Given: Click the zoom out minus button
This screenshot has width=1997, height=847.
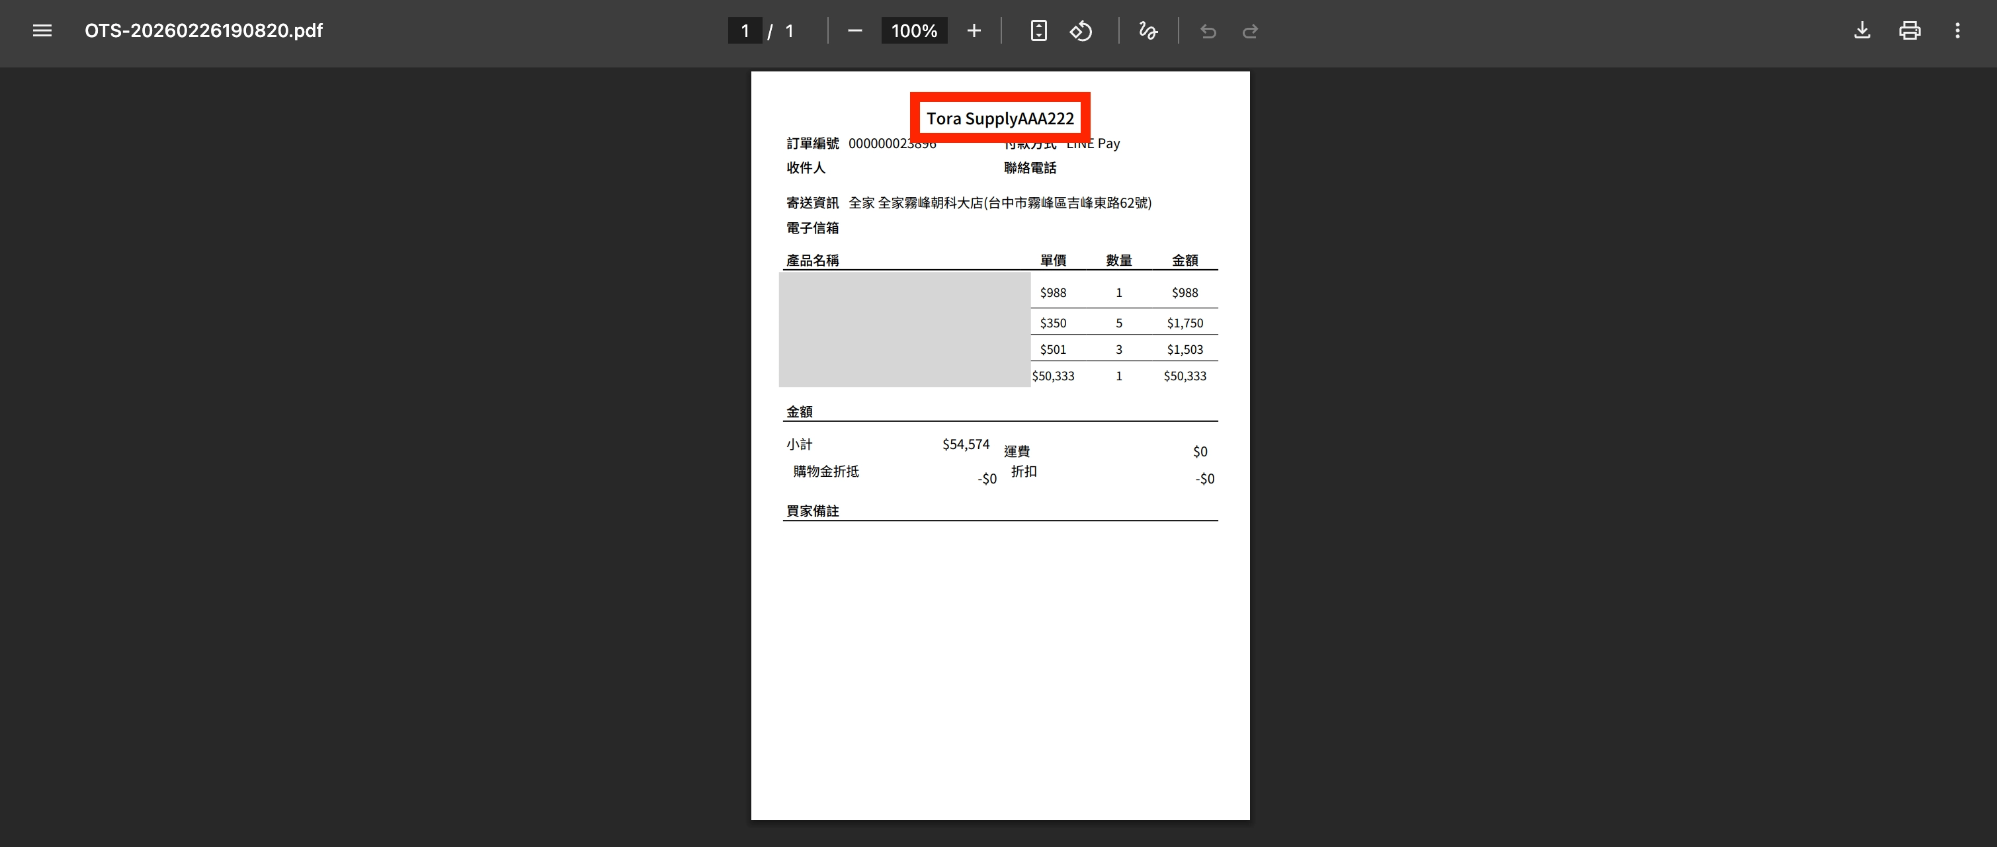Looking at the screenshot, I should pyautogui.click(x=855, y=31).
